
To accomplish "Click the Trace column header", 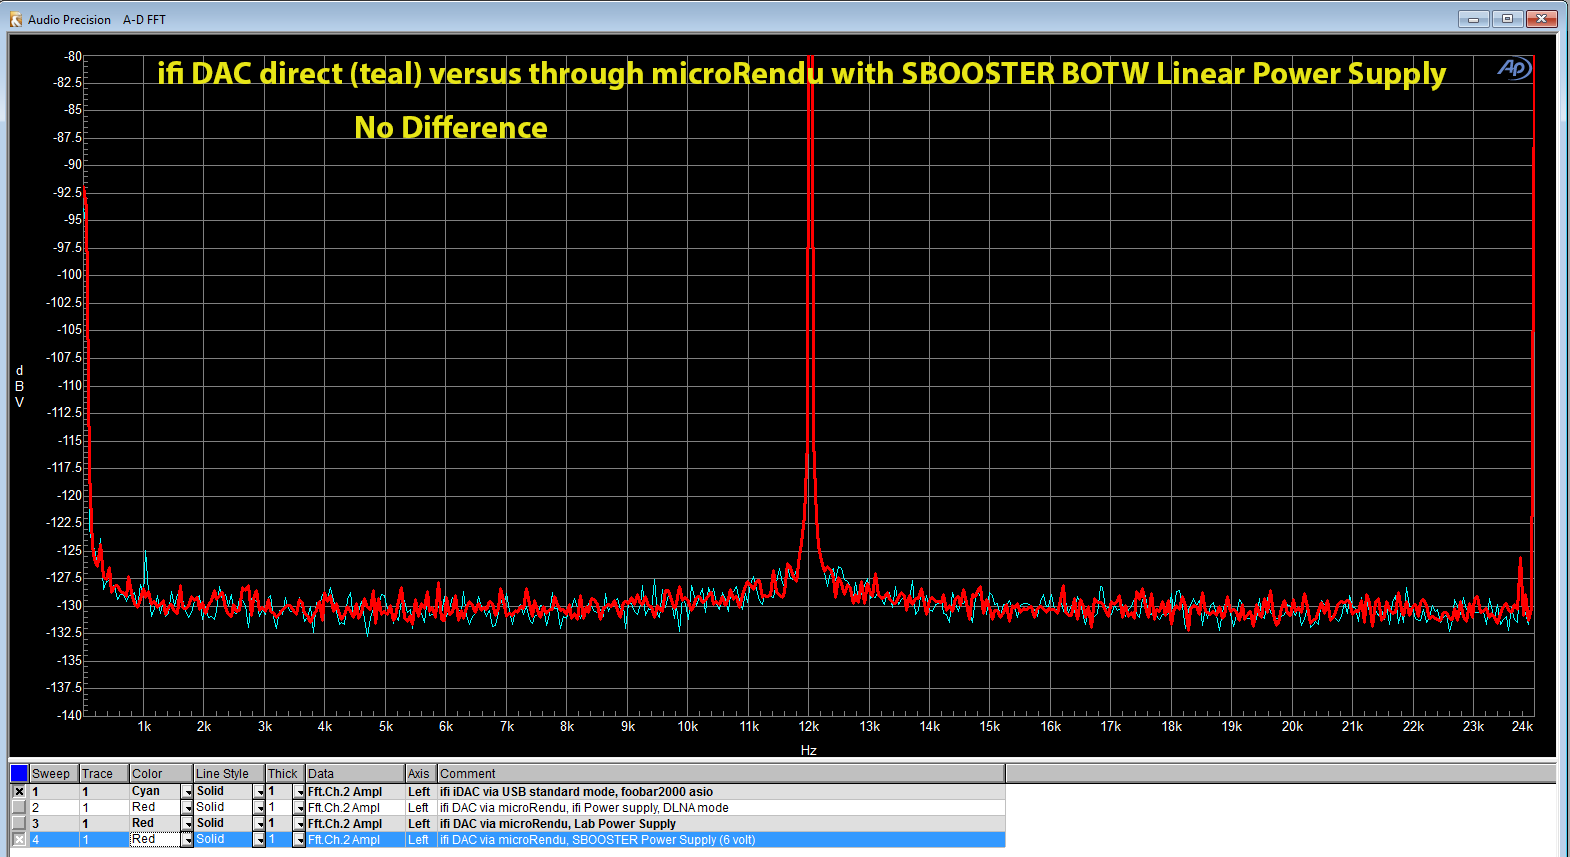I will coord(104,773).
